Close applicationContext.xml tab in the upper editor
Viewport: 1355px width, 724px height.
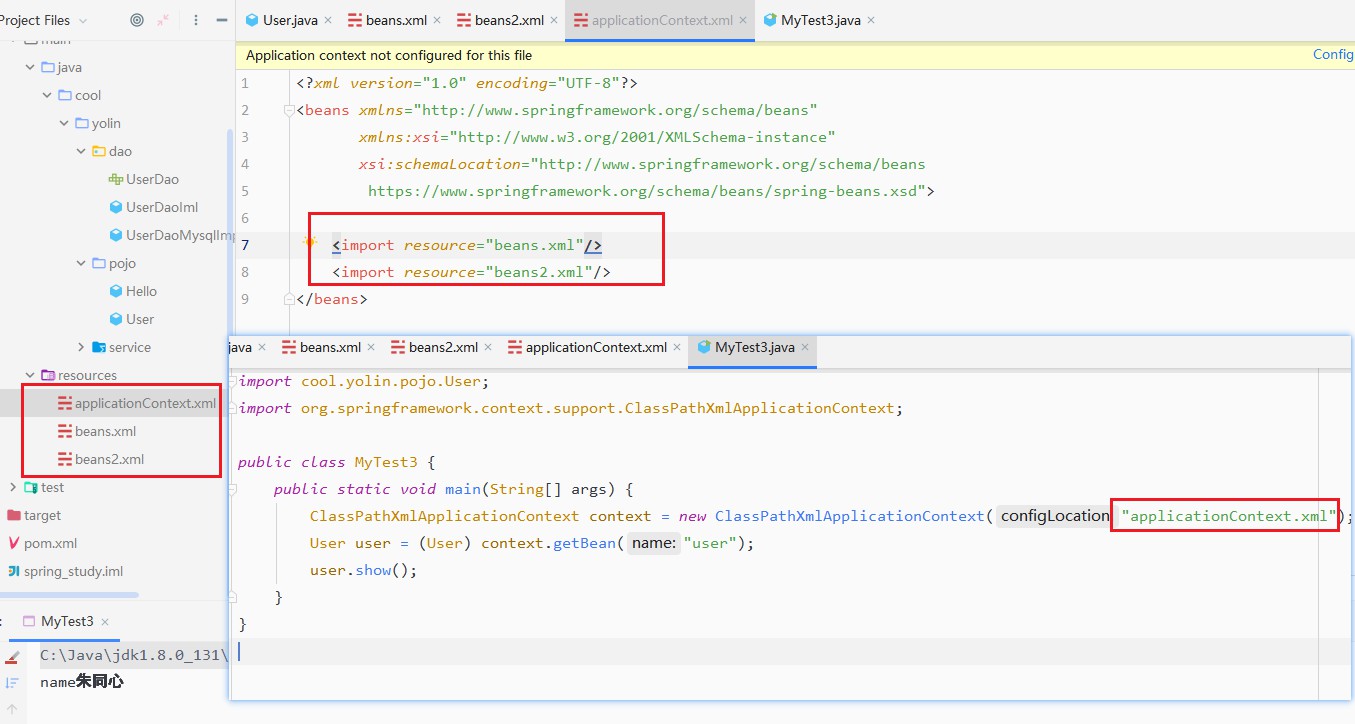743,21
